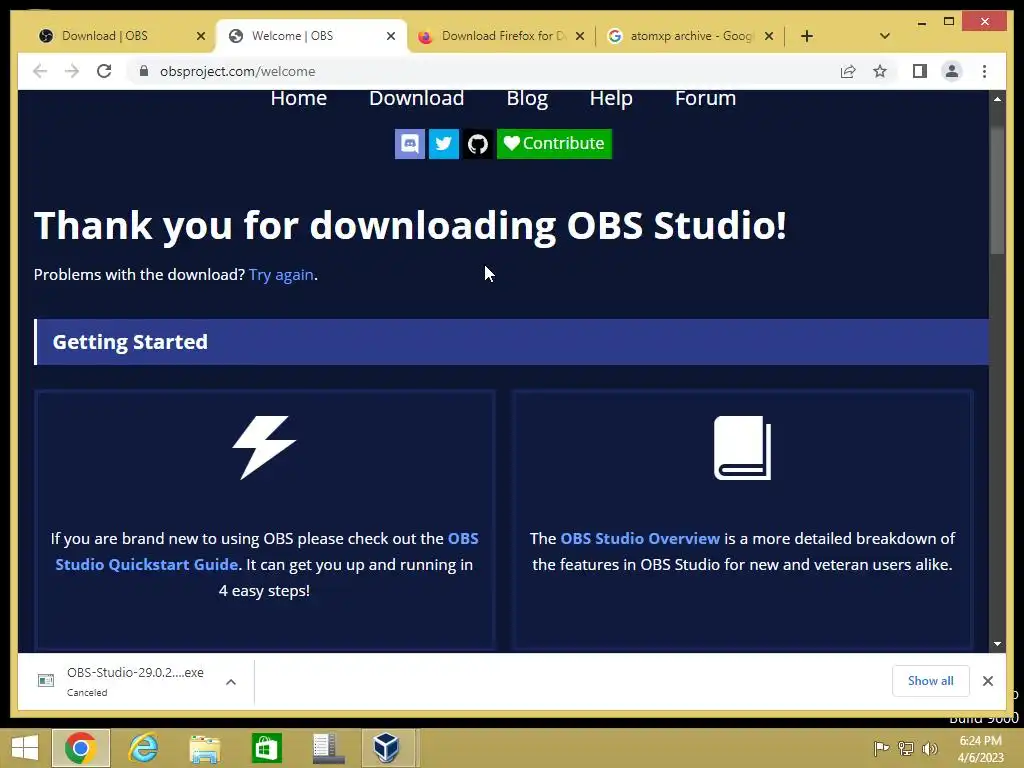Viewport: 1024px width, 768px height.
Task: Open the Windows Start button
Action: [x=25, y=748]
